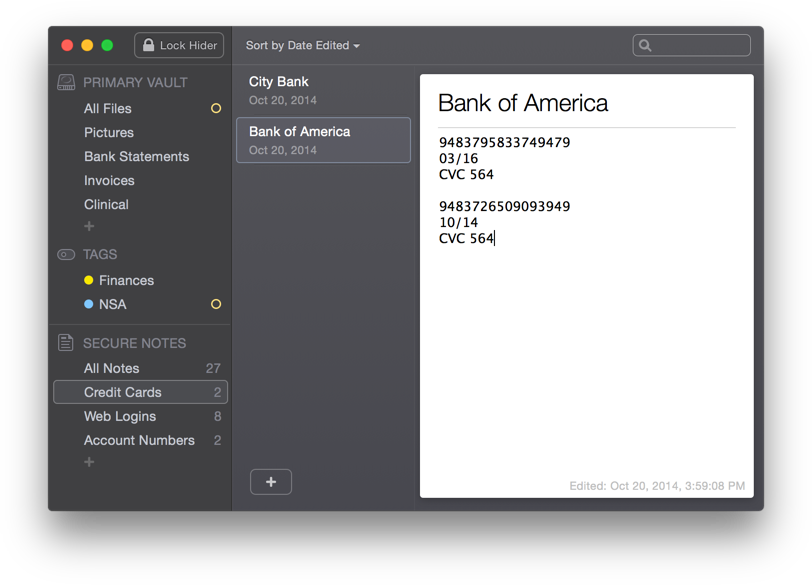Click the Tags section icon

(x=66, y=254)
